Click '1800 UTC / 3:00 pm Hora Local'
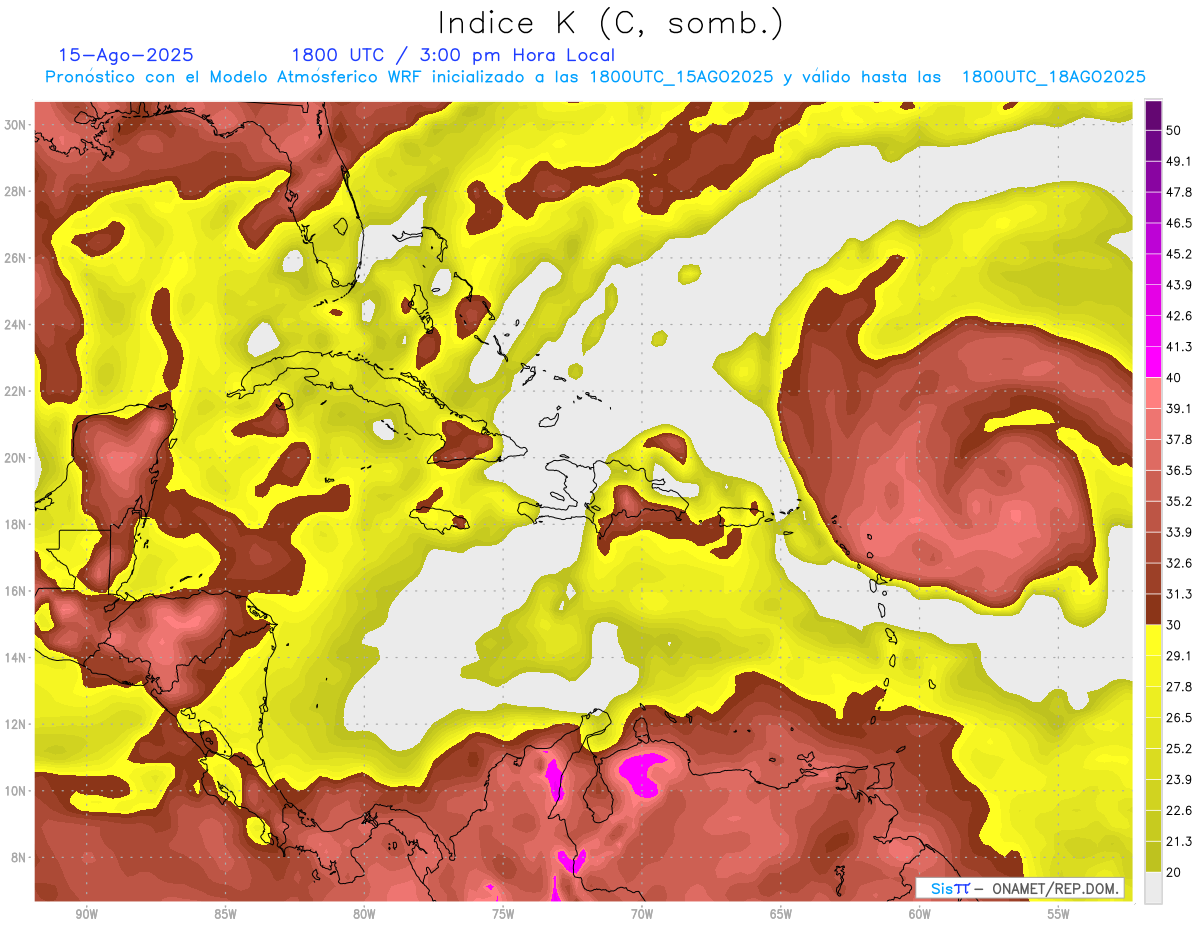 (x=453, y=55)
